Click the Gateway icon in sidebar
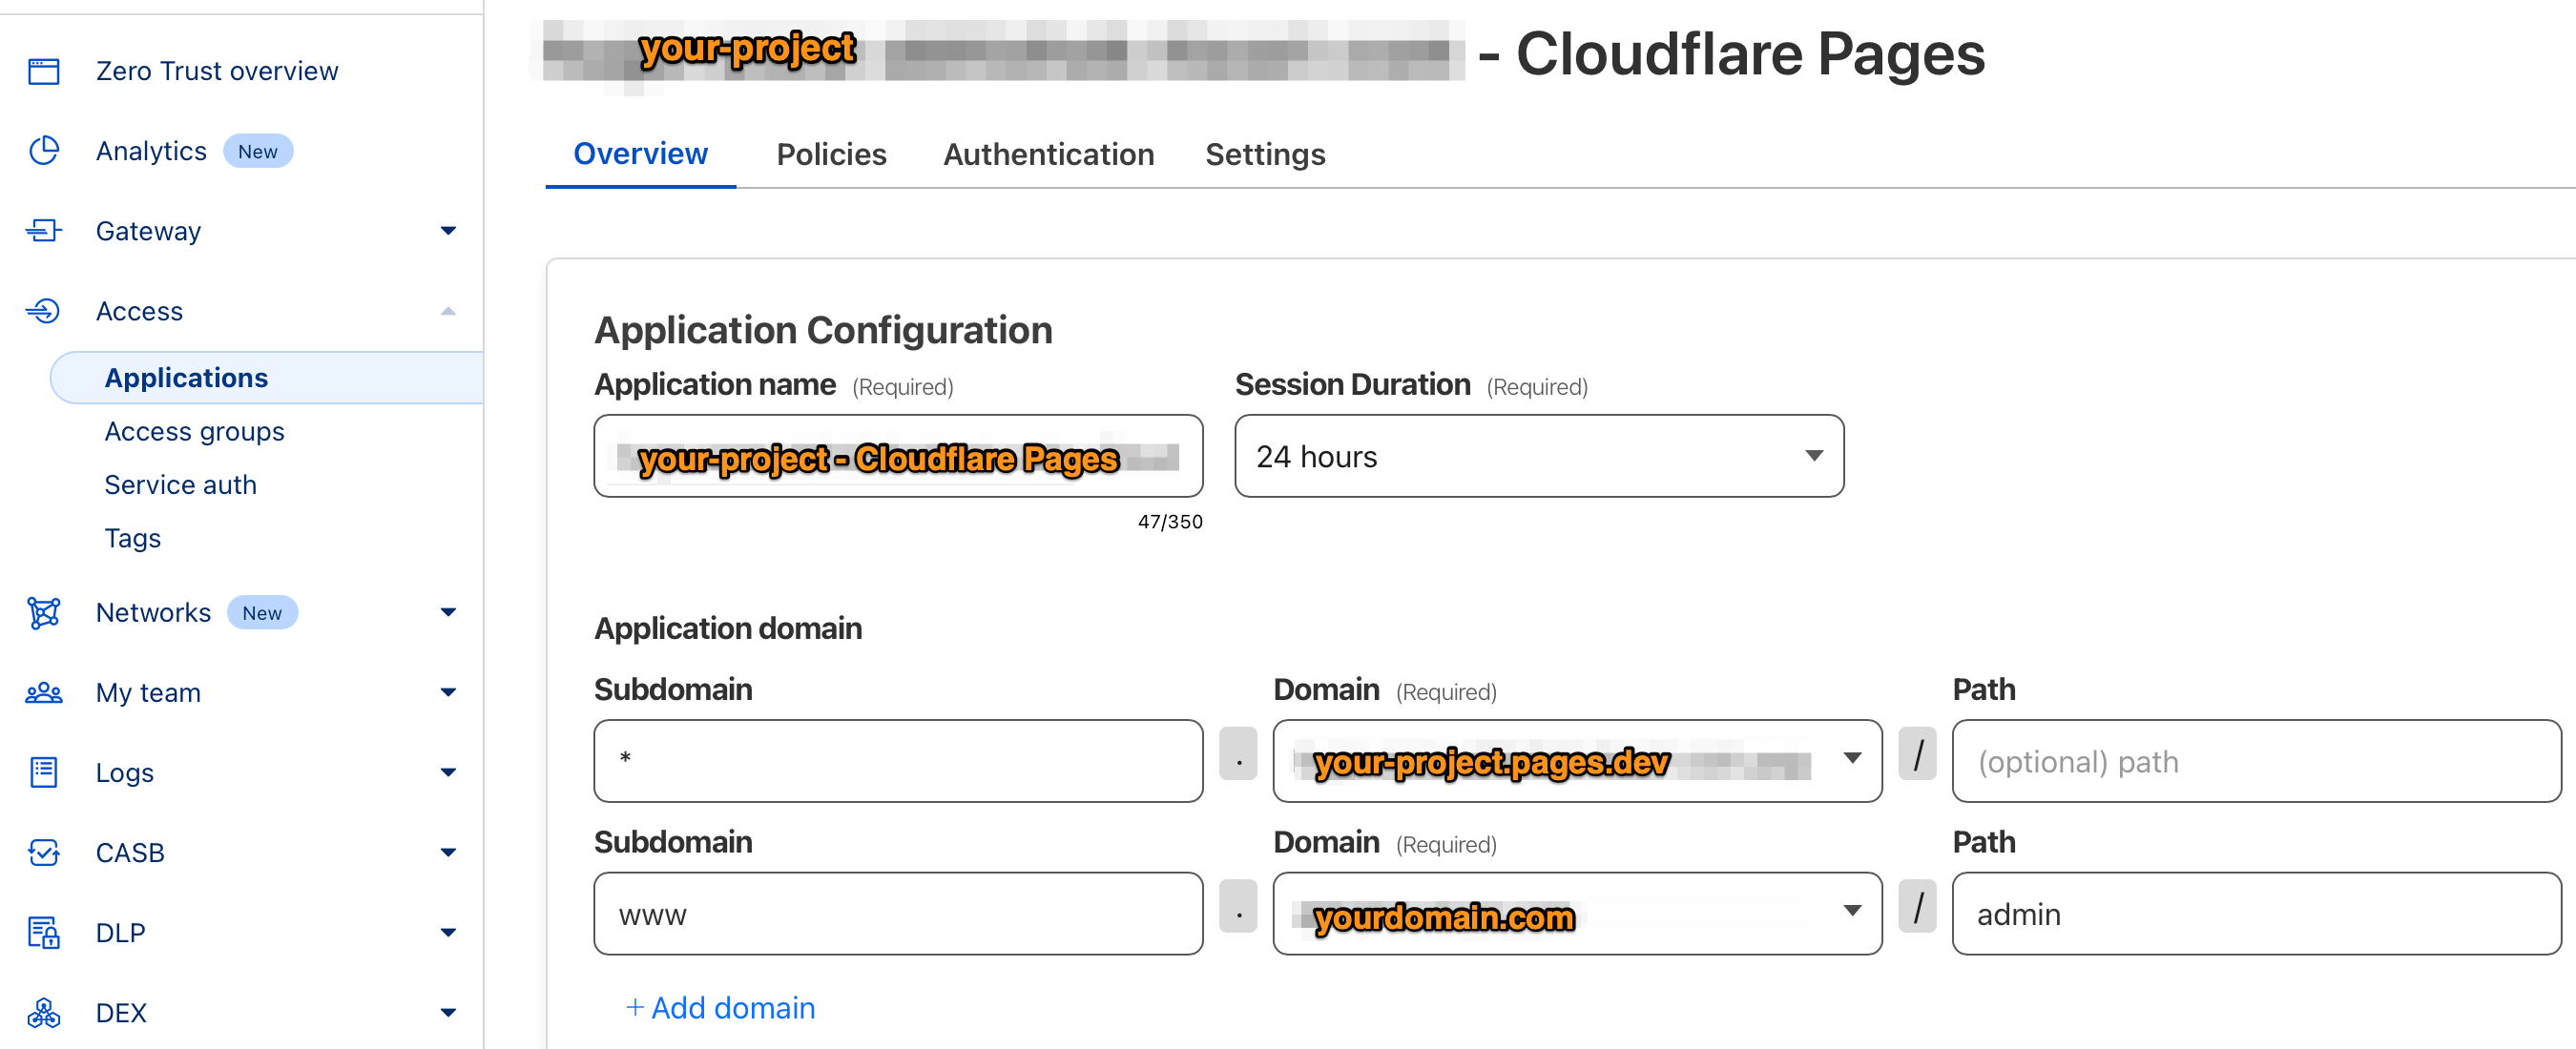Screen dimensions: 2576x1049 coord(44,230)
